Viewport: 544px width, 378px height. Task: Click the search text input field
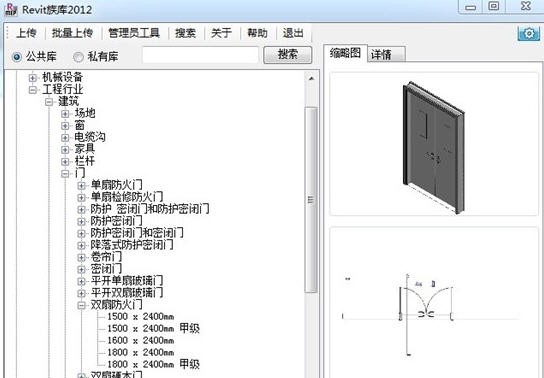coord(201,55)
